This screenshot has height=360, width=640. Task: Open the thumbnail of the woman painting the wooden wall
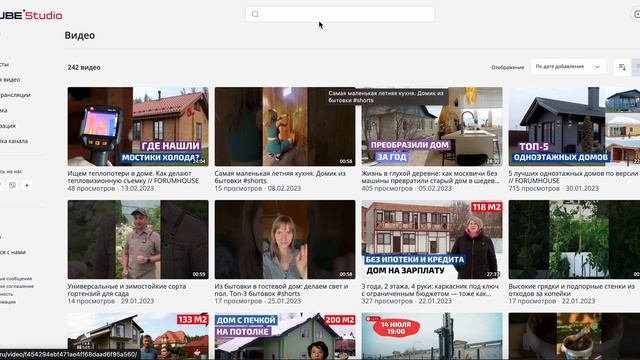pyautogui.click(x=285, y=127)
